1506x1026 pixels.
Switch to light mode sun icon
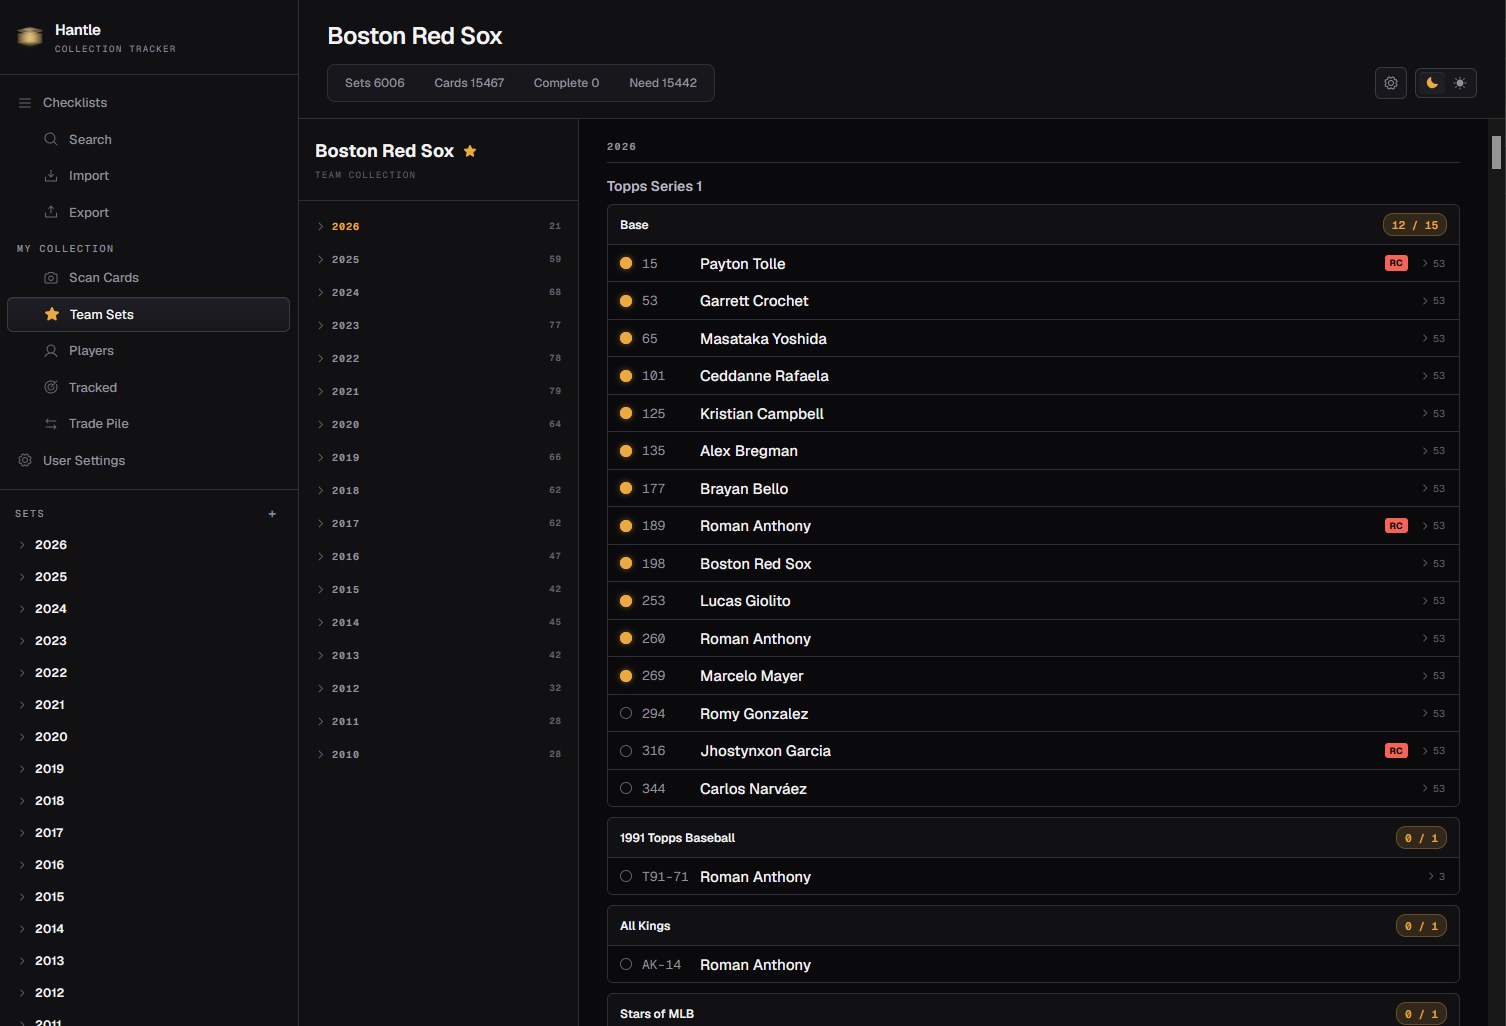tap(1460, 83)
